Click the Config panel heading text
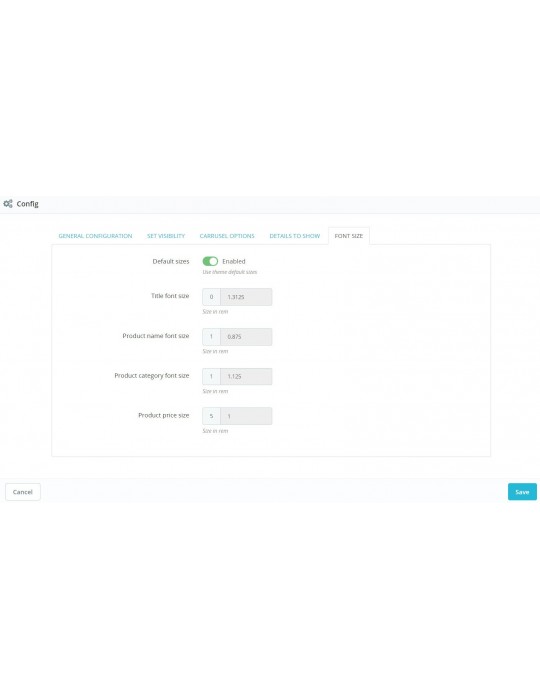 point(28,204)
